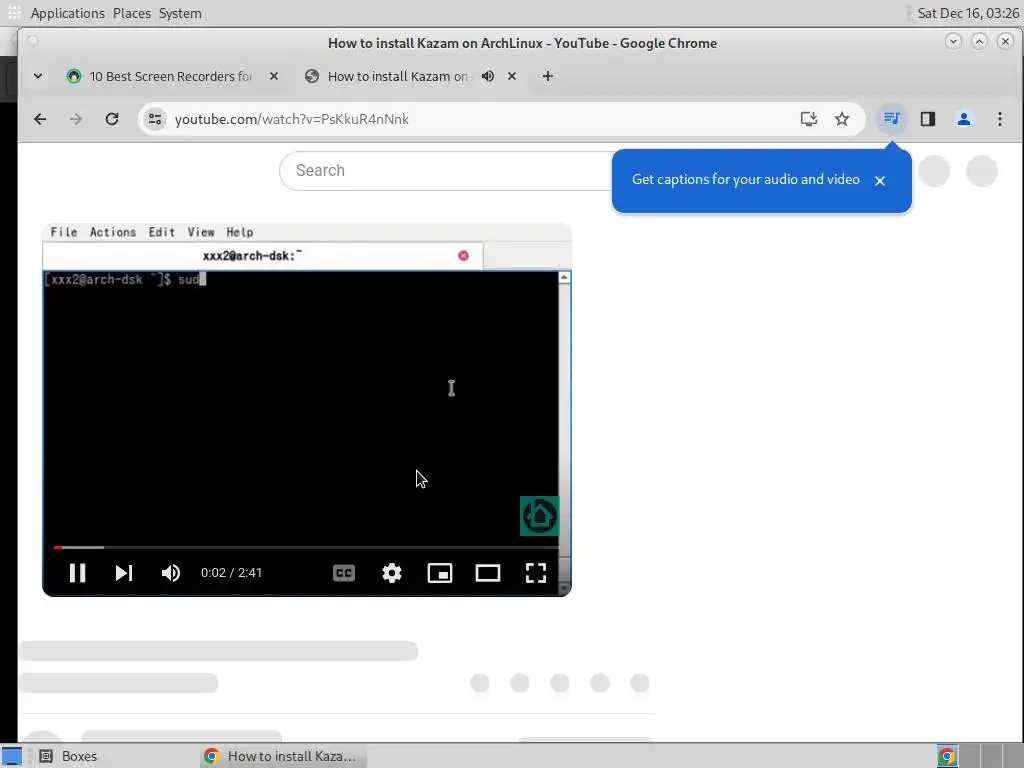Click the channel watermark logo in video
Image resolution: width=1024 pixels, height=768 pixels.
(x=539, y=516)
